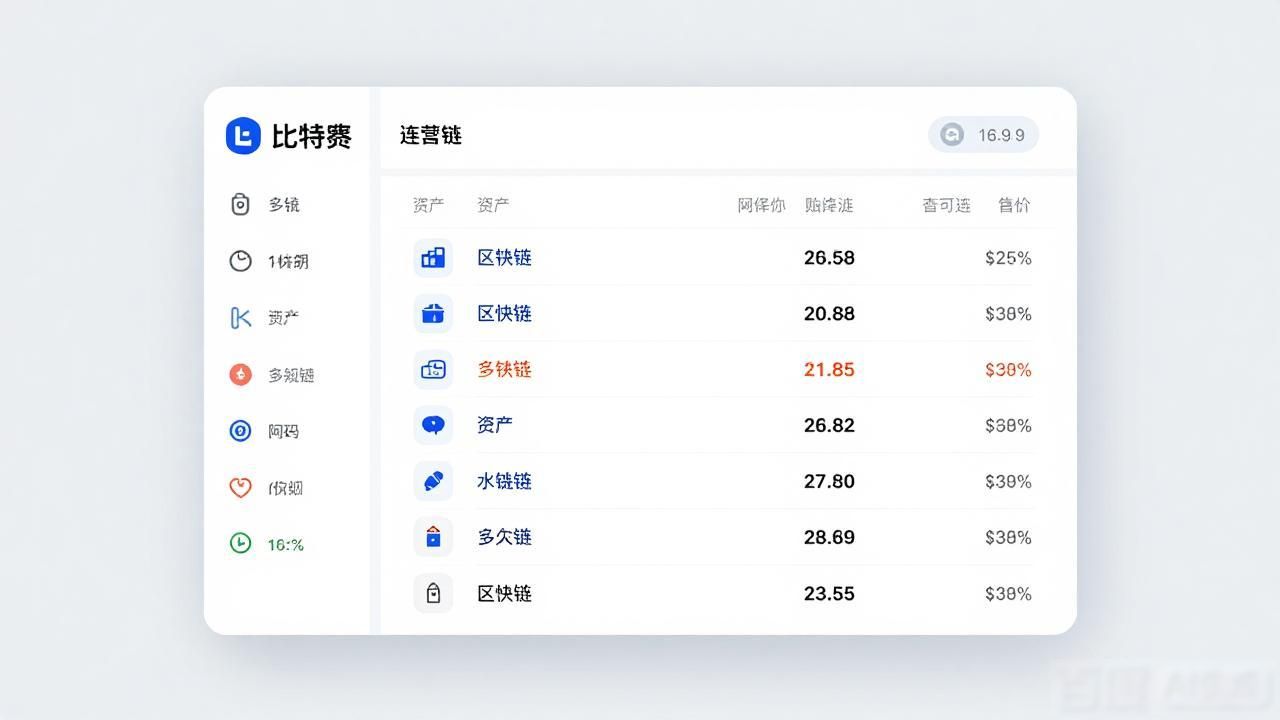Select the pen icon next to 水链链
1280x720 pixels.
tap(433, 482)
